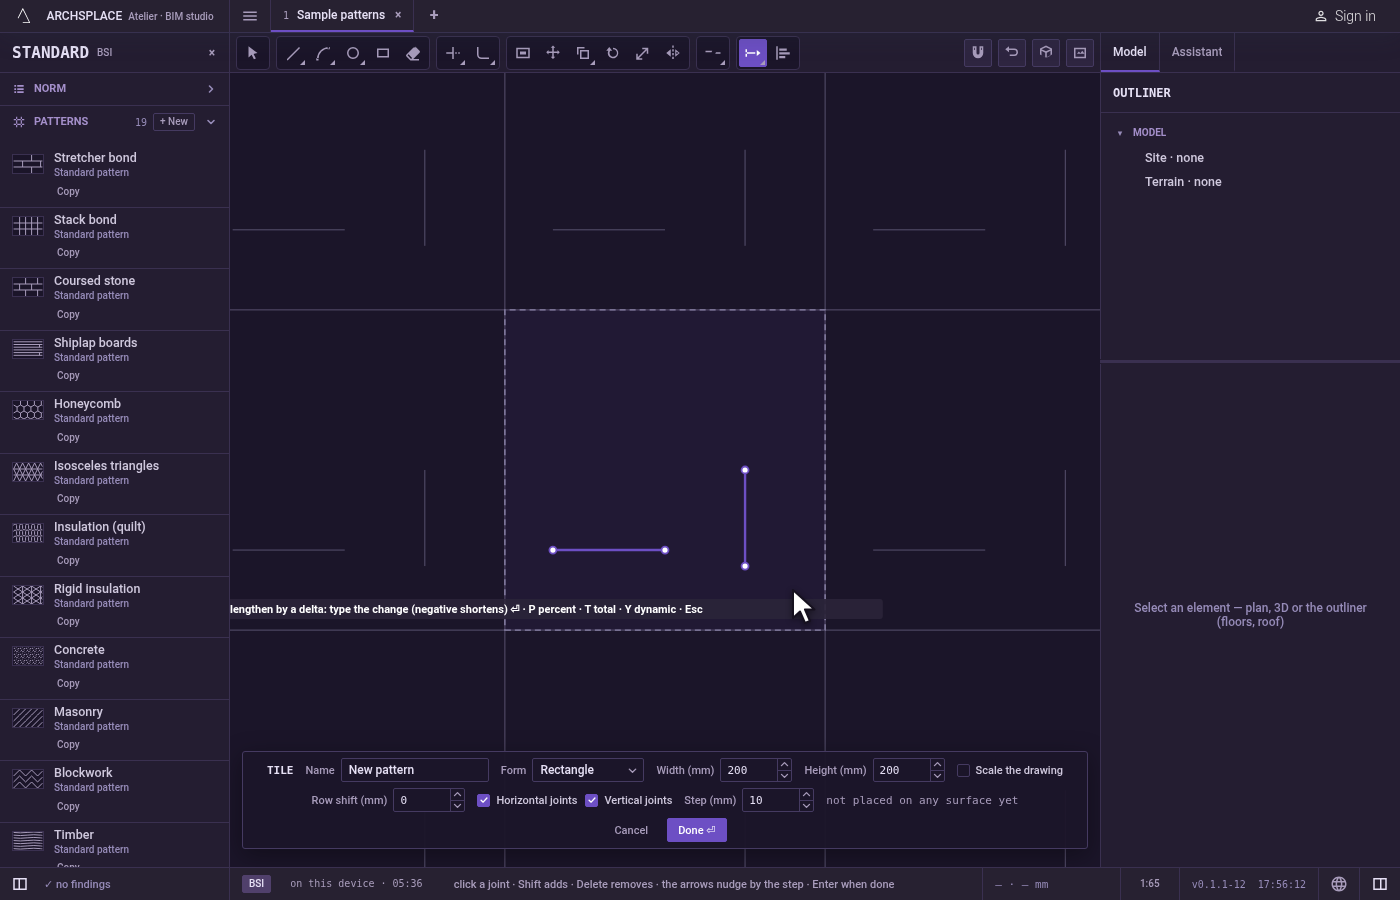Choose the line drawing tool
This screenshot has height=900, width=1400.
(x=293, y=53)
